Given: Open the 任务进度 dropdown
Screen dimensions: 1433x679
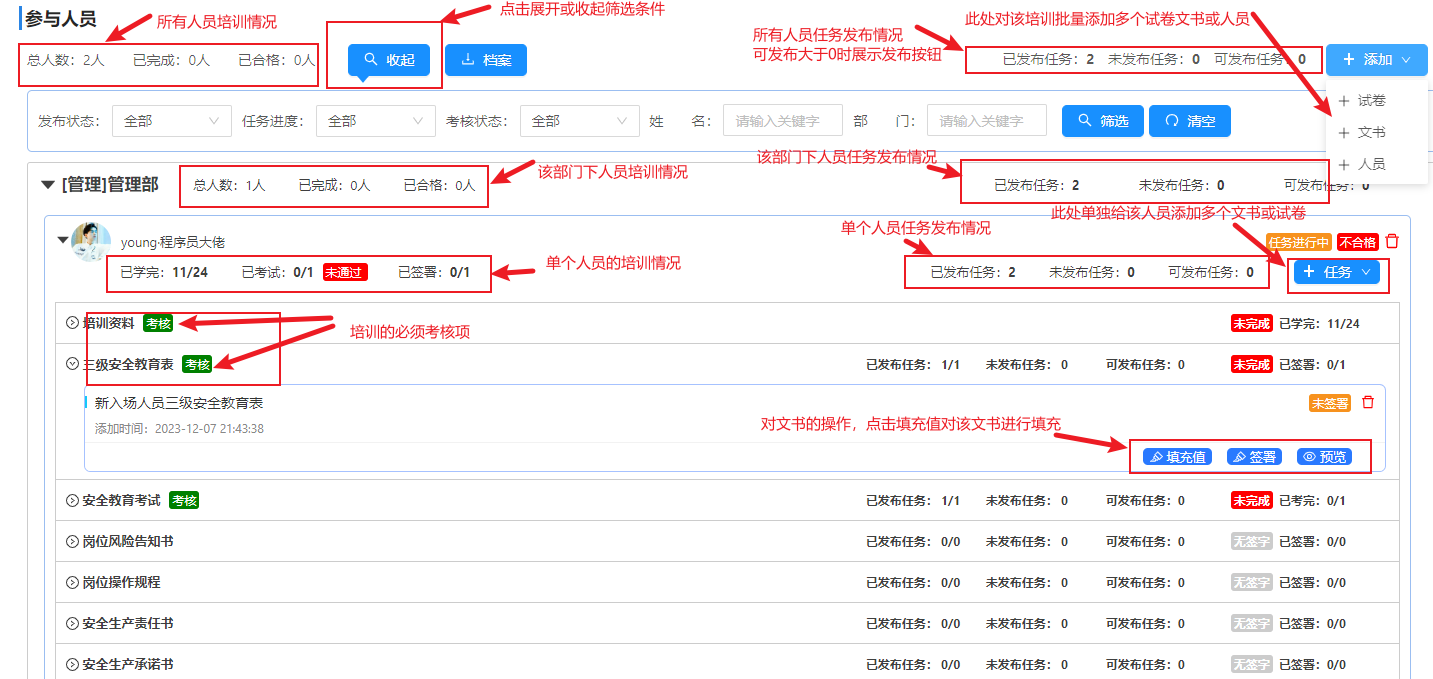Looking at the screenshot, I should click(375, 121).
